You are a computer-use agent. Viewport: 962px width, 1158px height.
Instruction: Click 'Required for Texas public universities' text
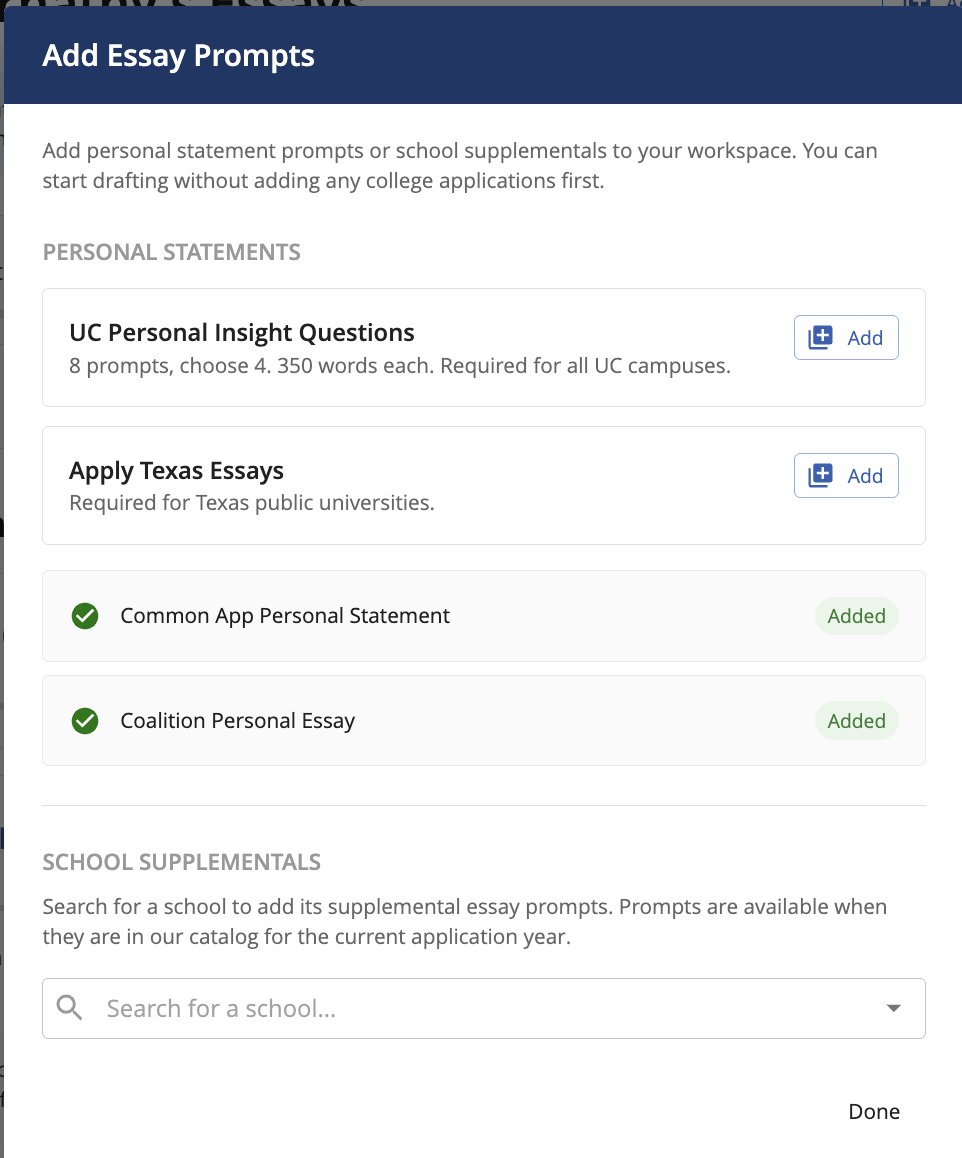coord(251,503)
